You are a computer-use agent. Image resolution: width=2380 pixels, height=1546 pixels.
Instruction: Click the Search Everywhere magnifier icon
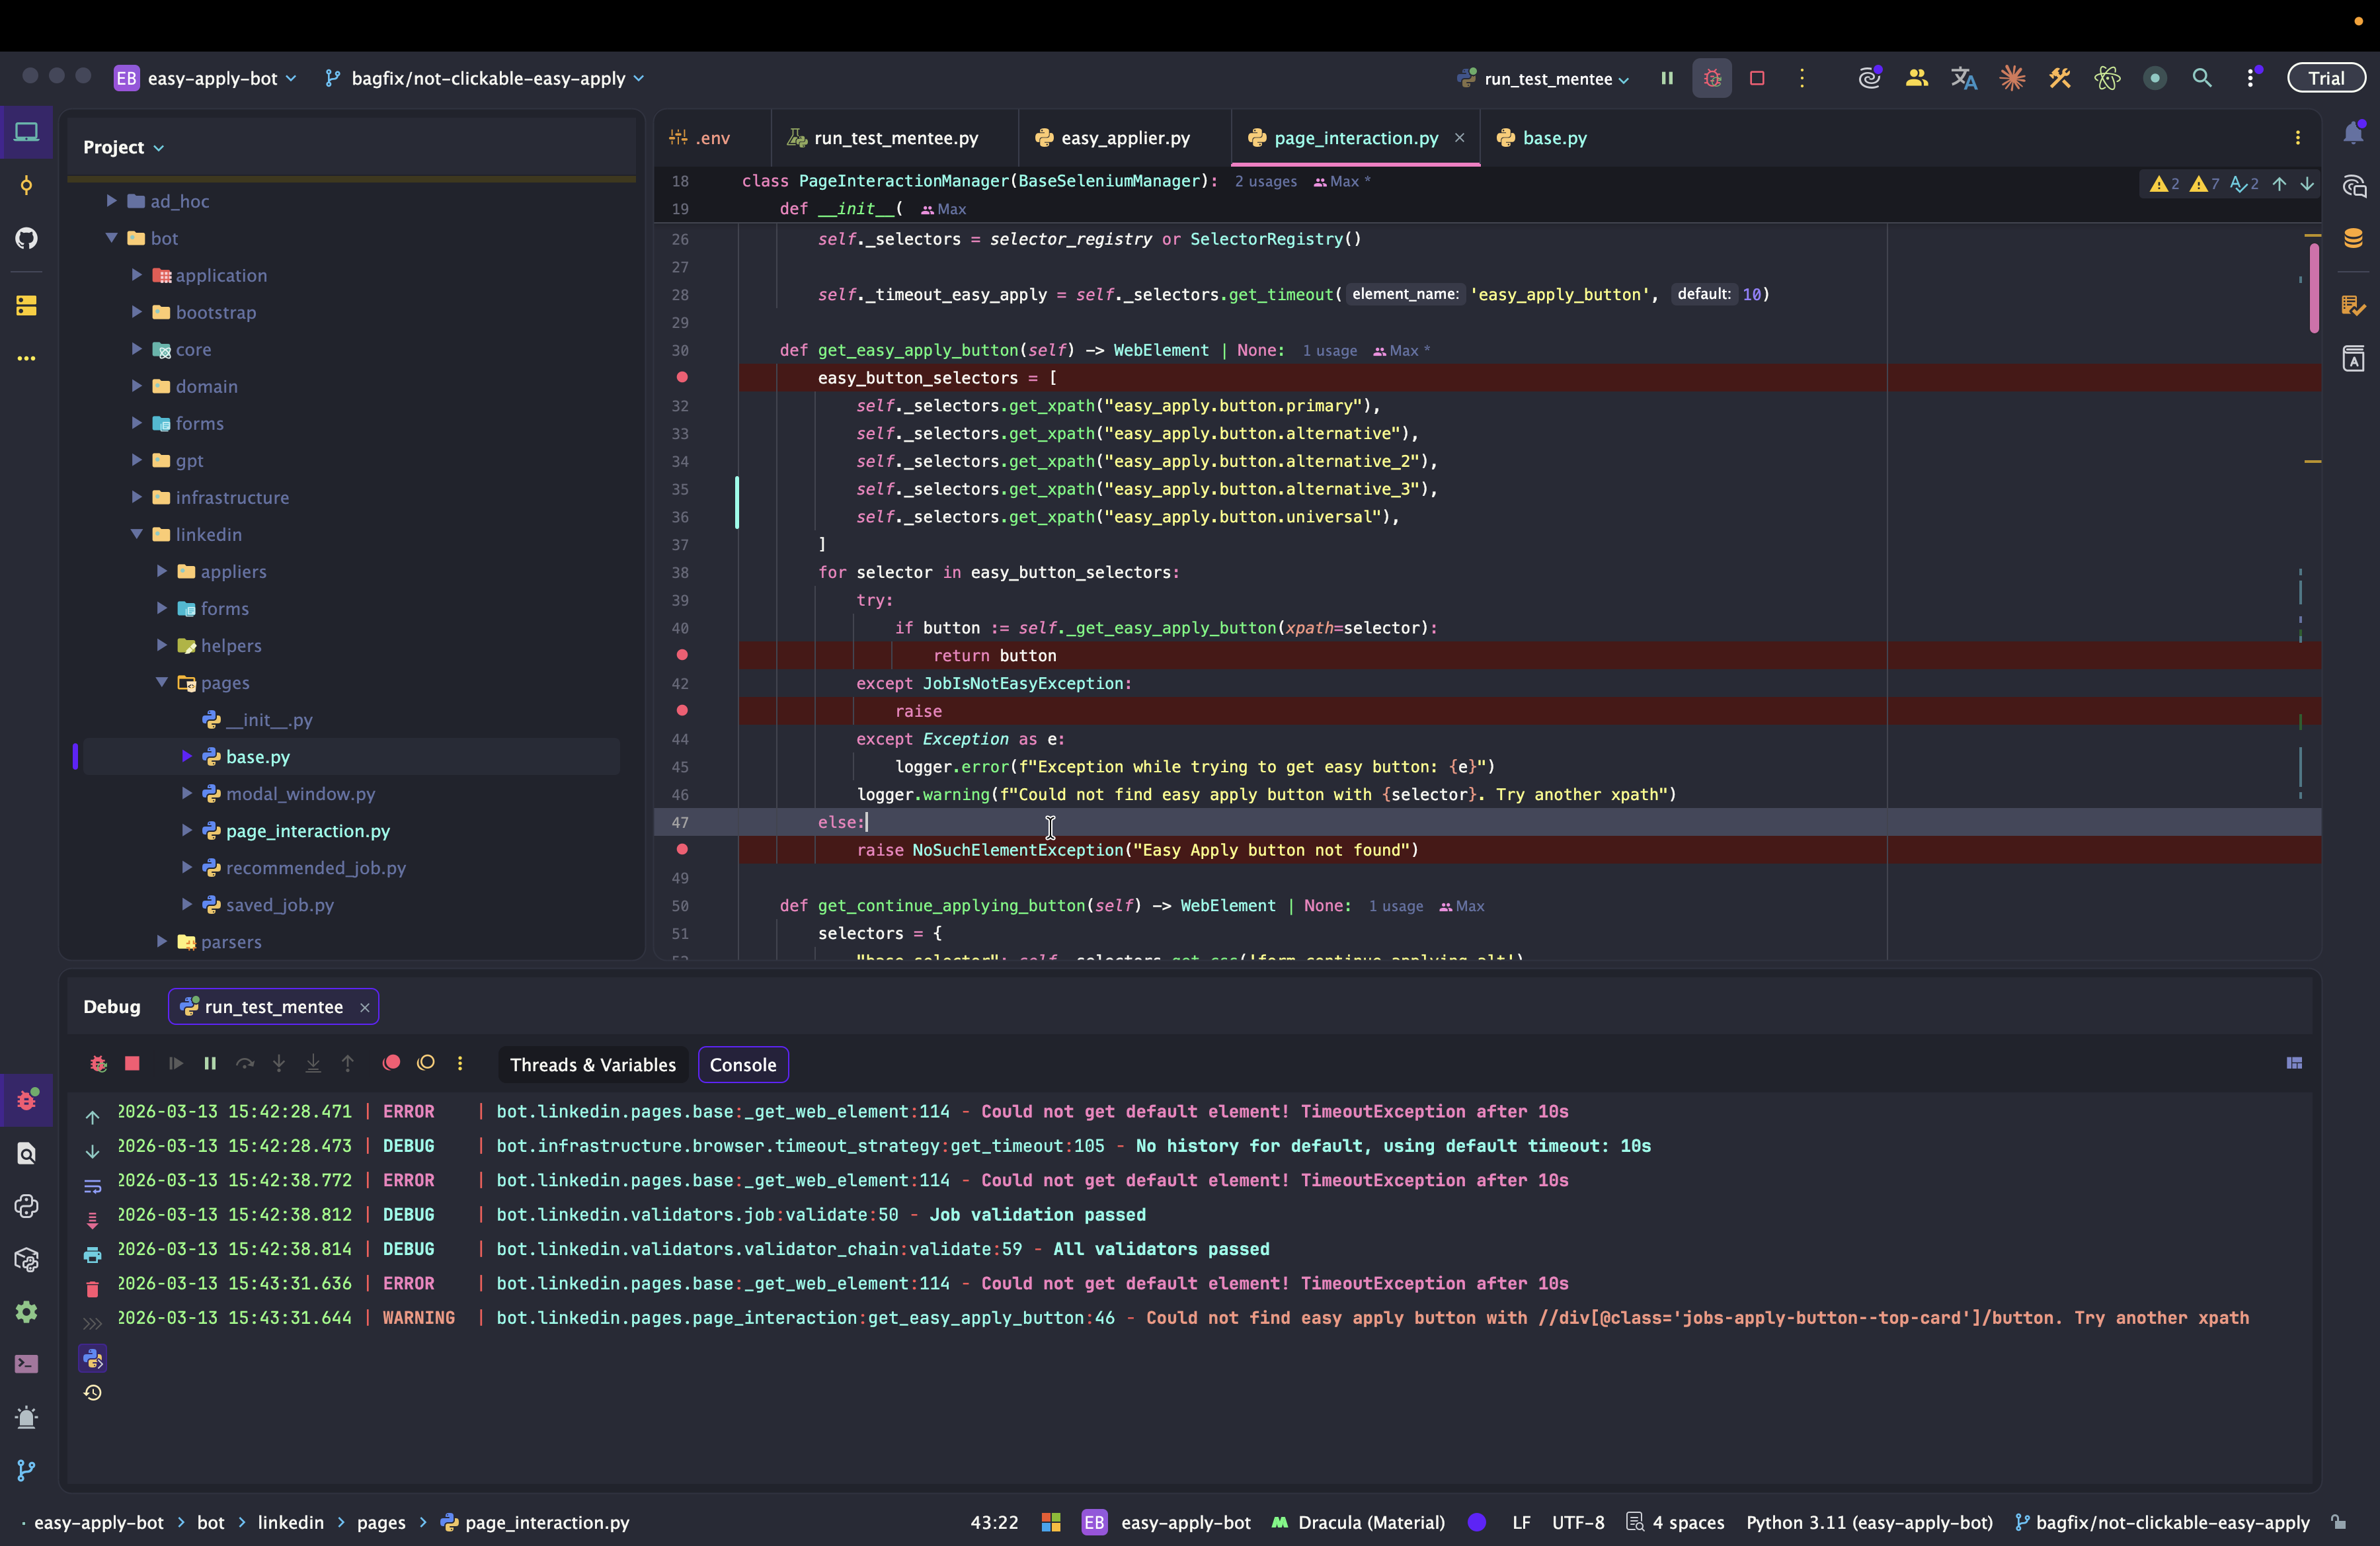point(2201,78)
